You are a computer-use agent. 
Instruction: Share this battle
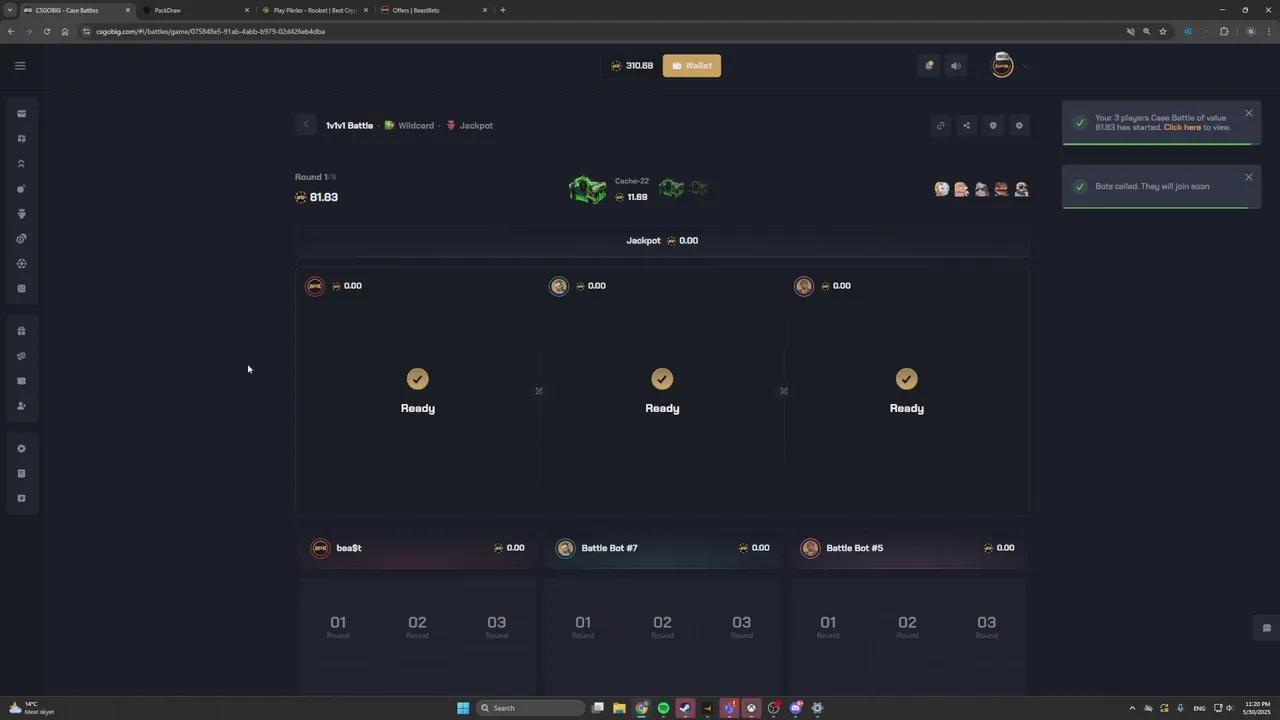[x=966, y=126]
